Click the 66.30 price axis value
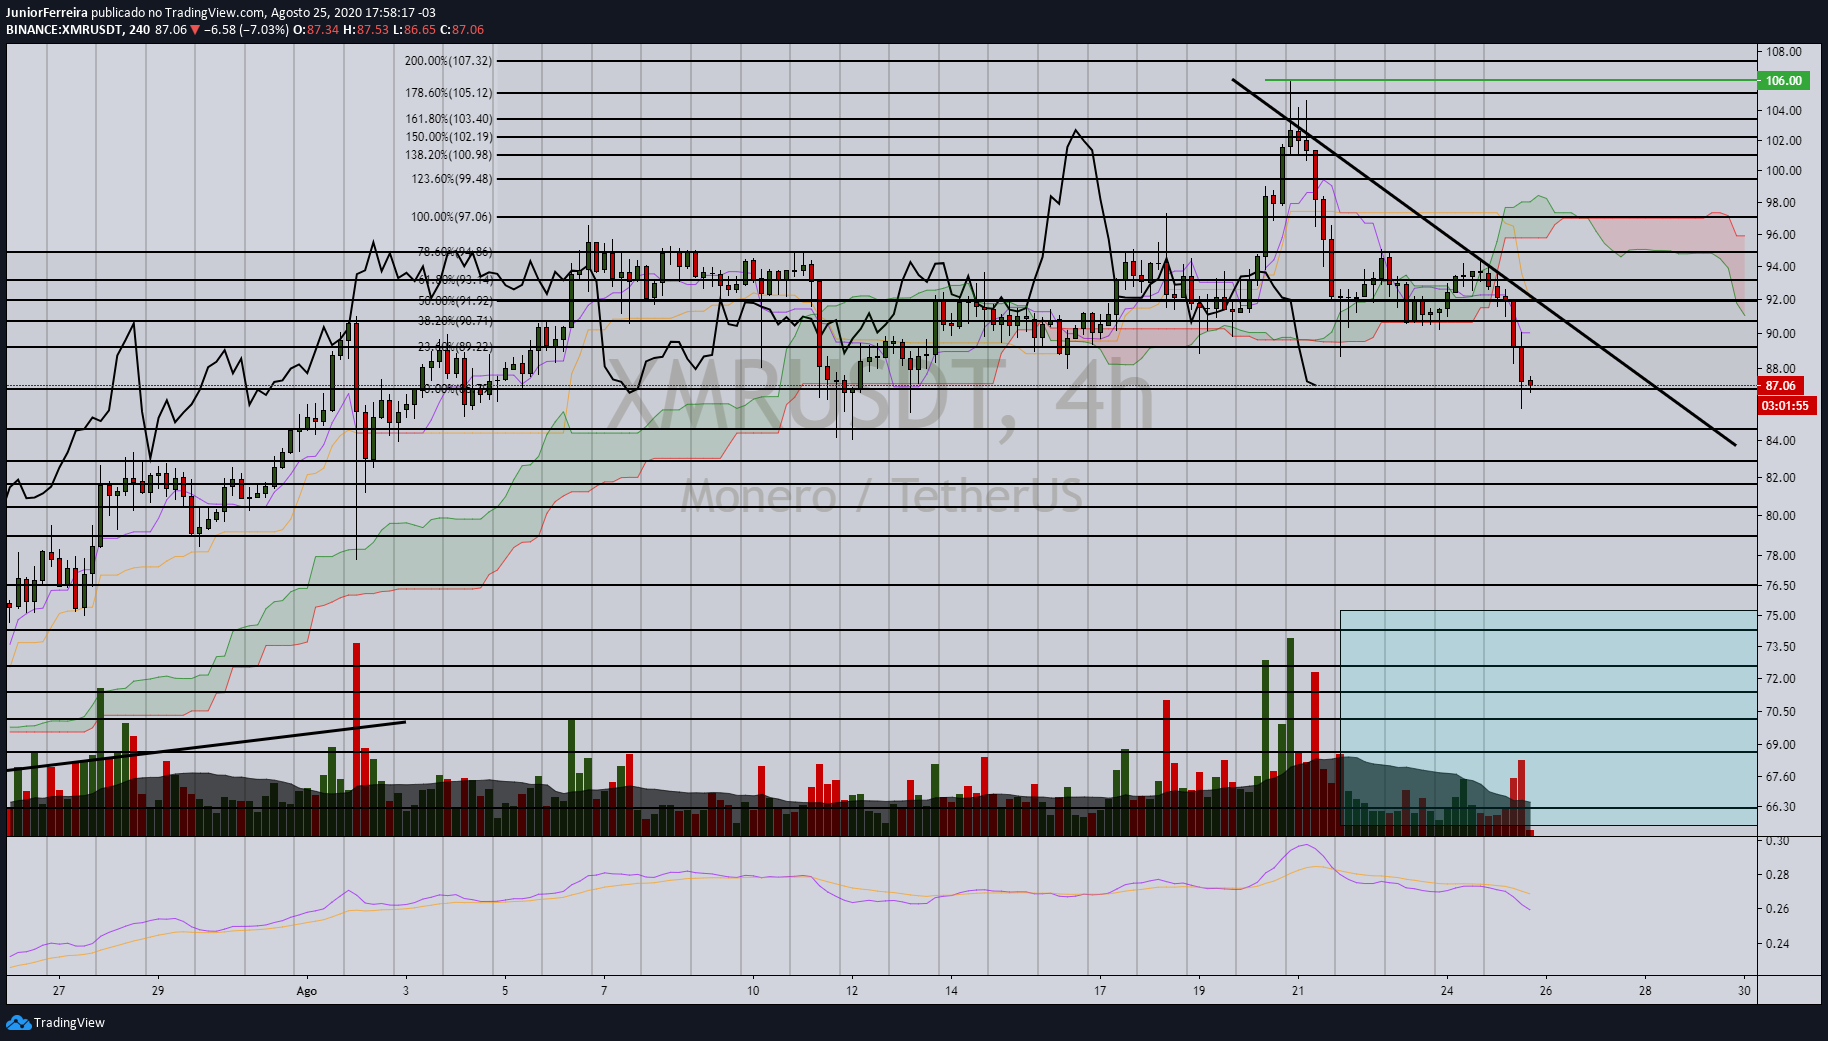The image size is (1828, 1041). click(x=1781, y=807)
